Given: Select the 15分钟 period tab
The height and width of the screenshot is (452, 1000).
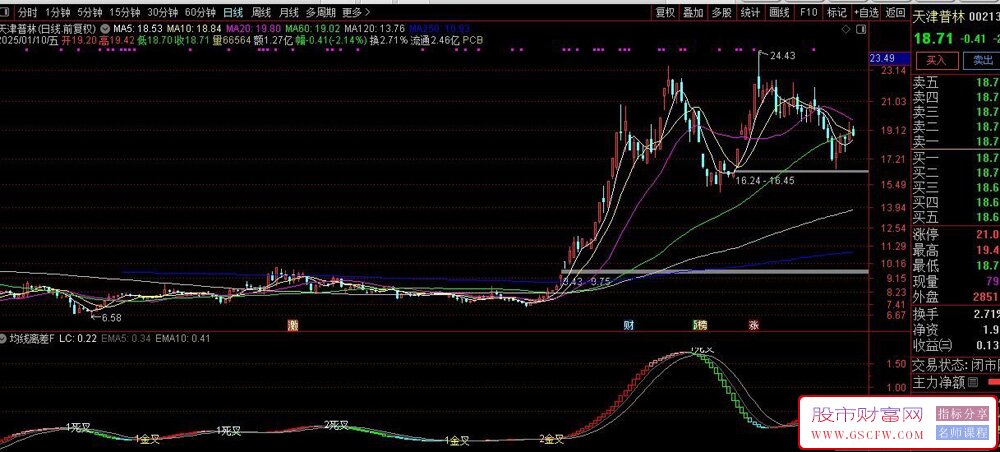Looking at the screenshot, I should click(124, 11).
